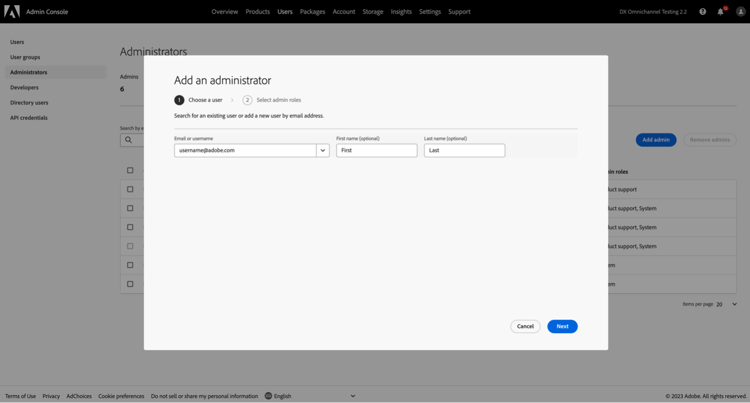Click the Remove admins button
The width and height of the screenshot is (750, 403).
click(x=710, y=140)
